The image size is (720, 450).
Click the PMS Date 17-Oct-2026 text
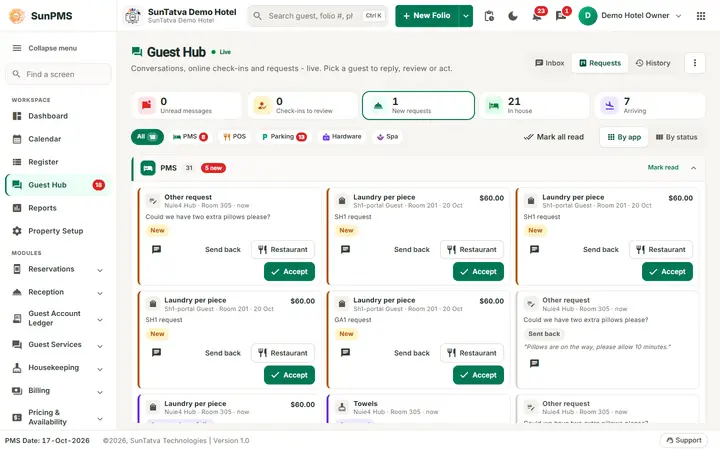tap(47, 441)
